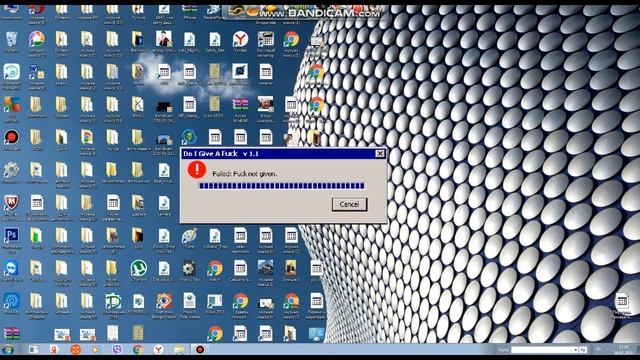Select the TeamViewer desktop shortcut
Viewport: 640px width, 360px height.
11,269
